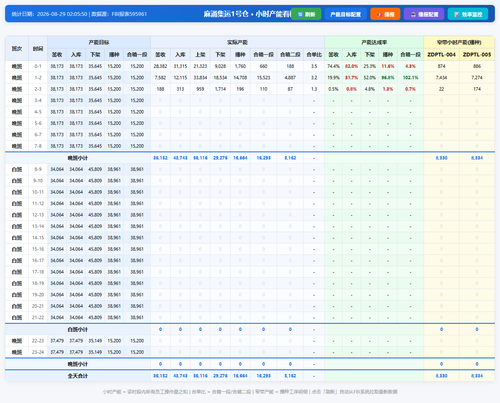
Task: Open 产能目标配置 from the header bar
Action: (345, 14)
